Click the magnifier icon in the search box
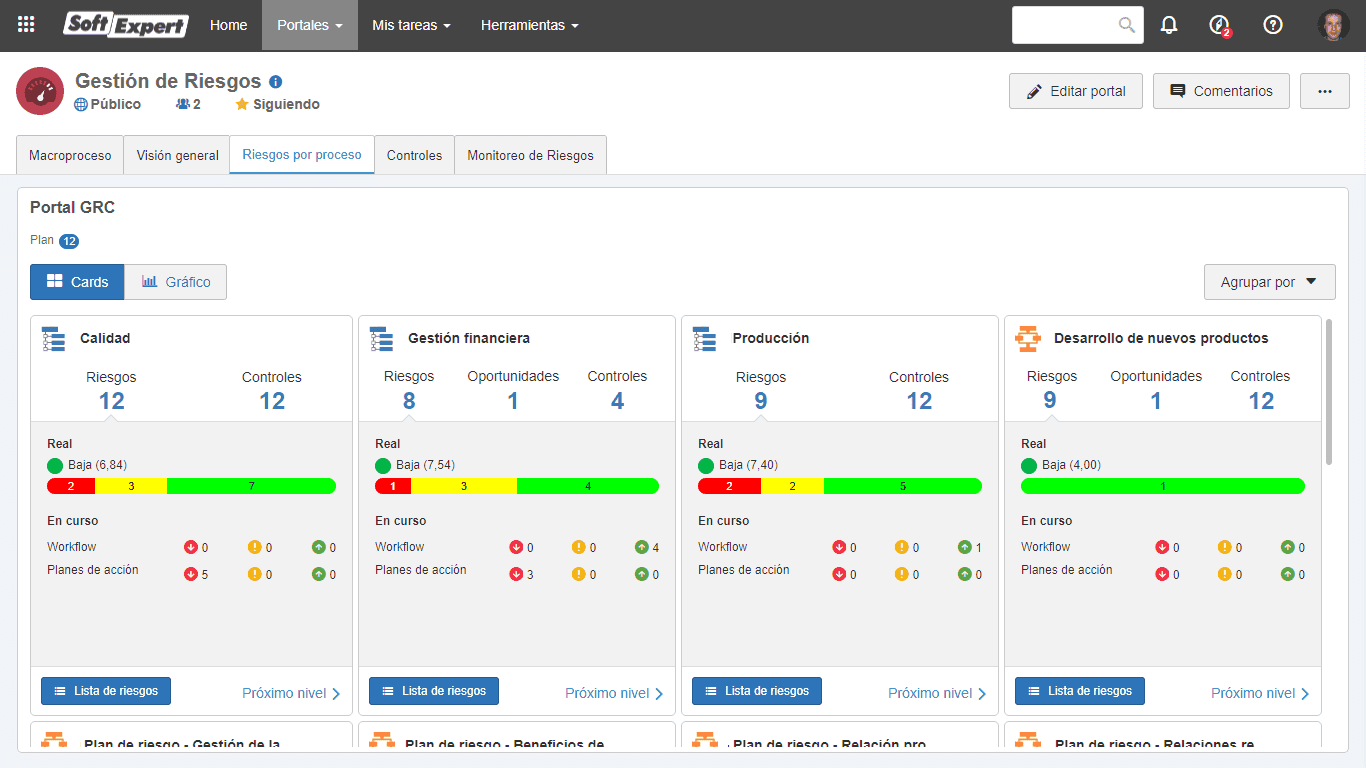This screenshot has width=1366, height=768. [1127, 25]
